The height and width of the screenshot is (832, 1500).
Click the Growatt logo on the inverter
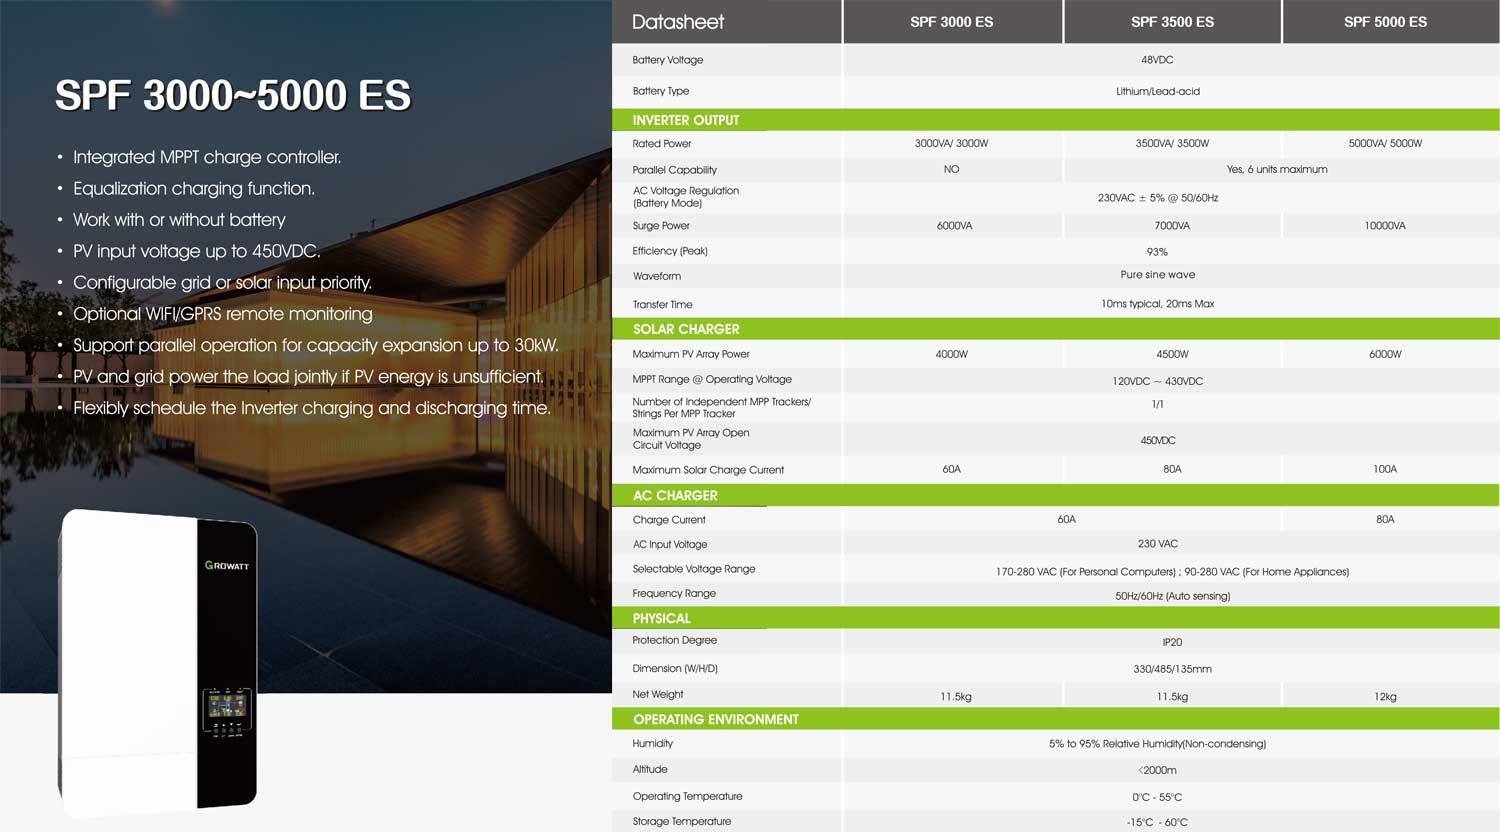(226, 566)
